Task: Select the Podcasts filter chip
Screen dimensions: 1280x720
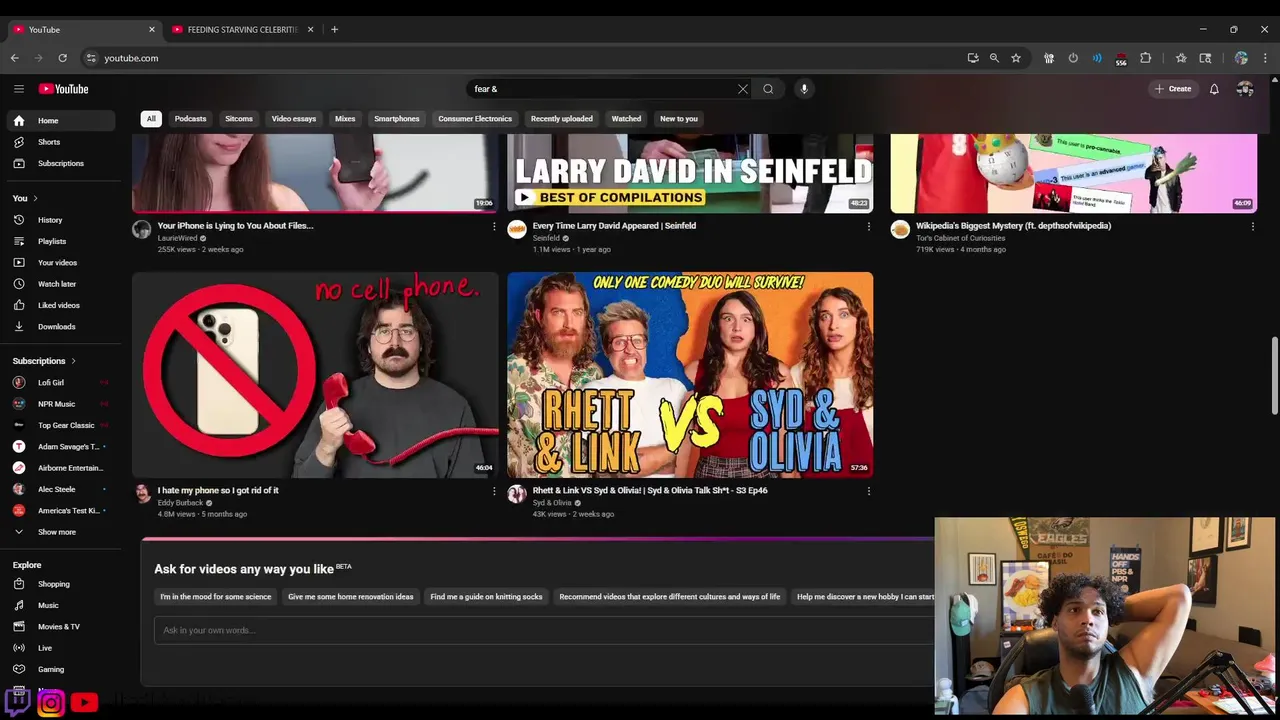Action: pos(190,119)
